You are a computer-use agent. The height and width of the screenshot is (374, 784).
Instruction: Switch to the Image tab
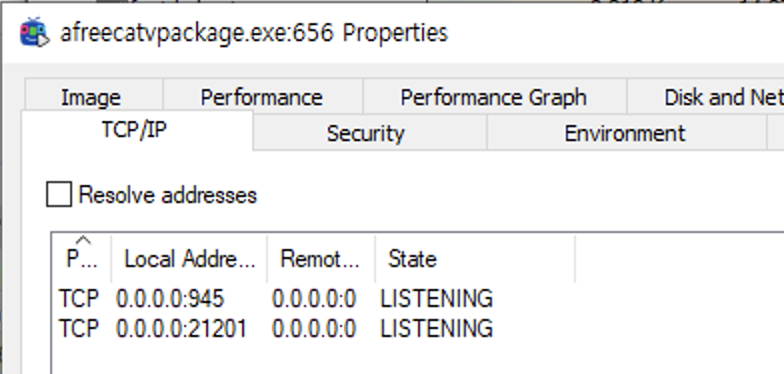coord(93,96)
